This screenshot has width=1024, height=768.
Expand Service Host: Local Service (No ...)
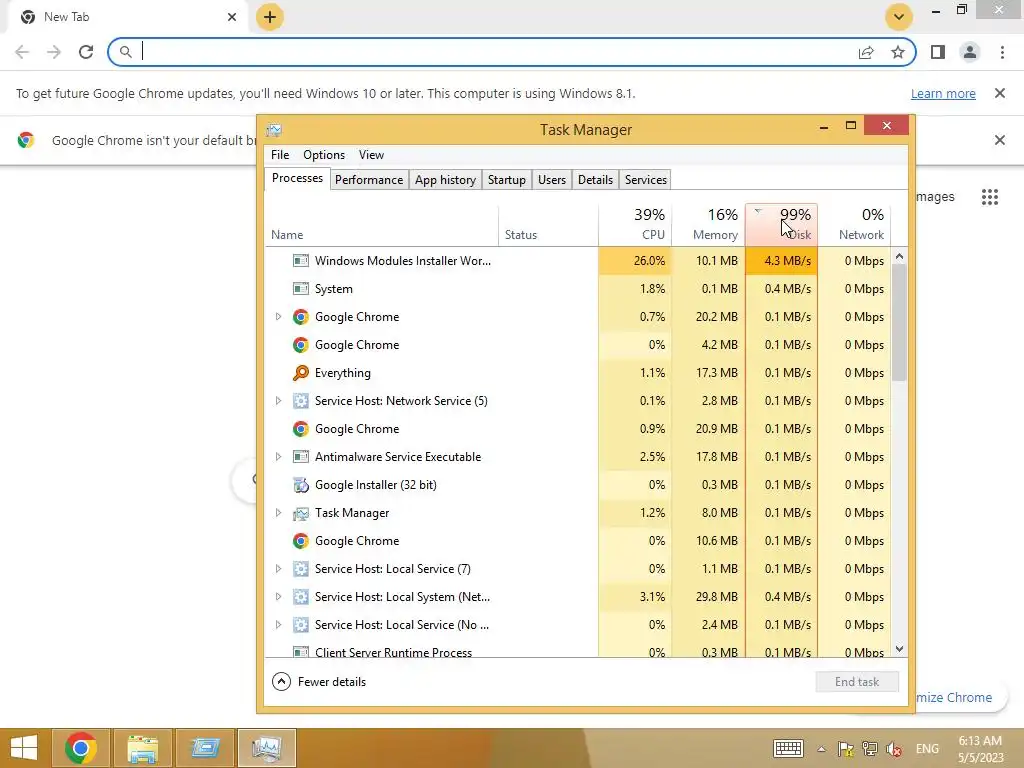(278, 625)
